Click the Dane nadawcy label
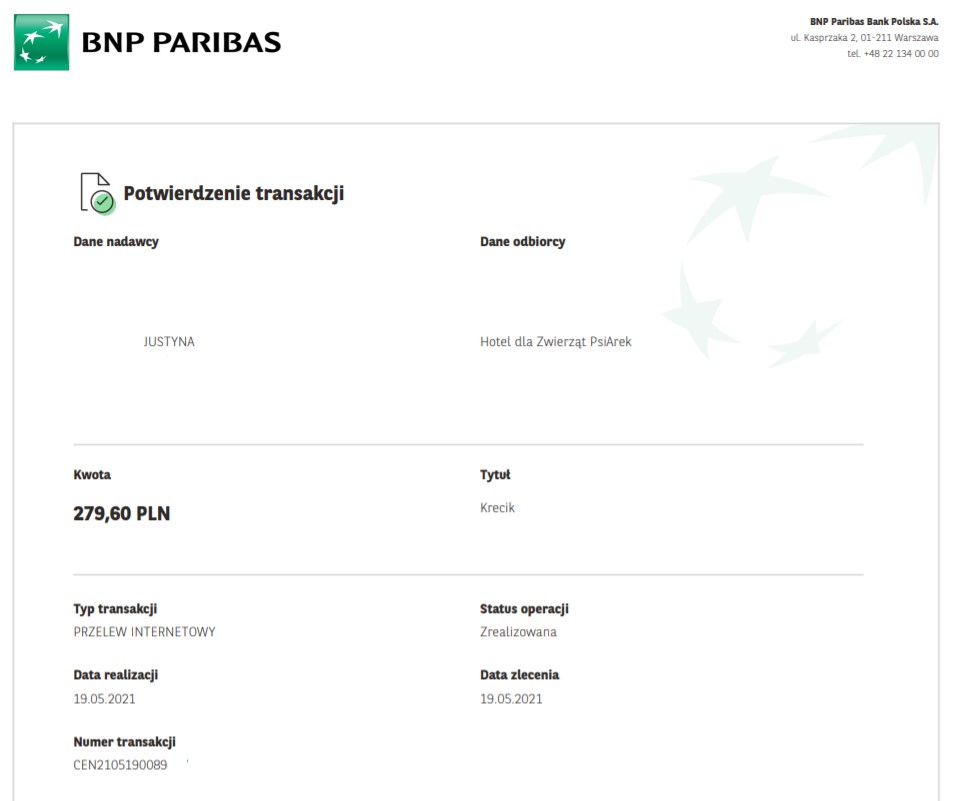Viewport: 958px width, 801px height. (116, 242)
